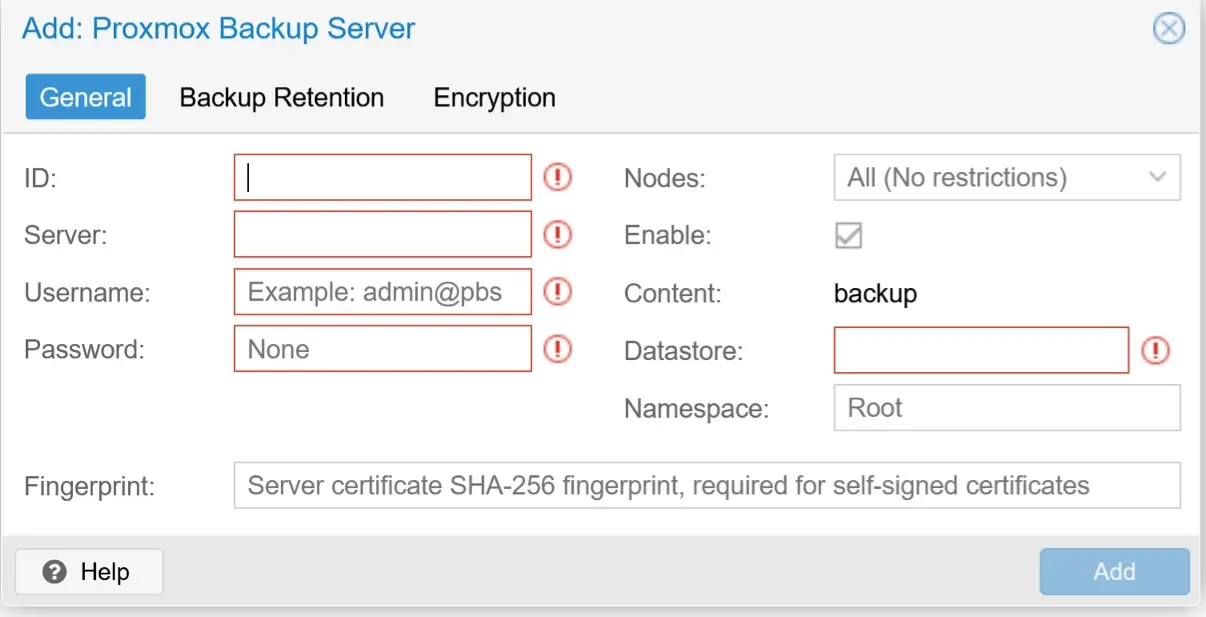Focus the ID input field
Image resolution: width=1206 pixels, height=617 pixels.
tap(383, 178)
